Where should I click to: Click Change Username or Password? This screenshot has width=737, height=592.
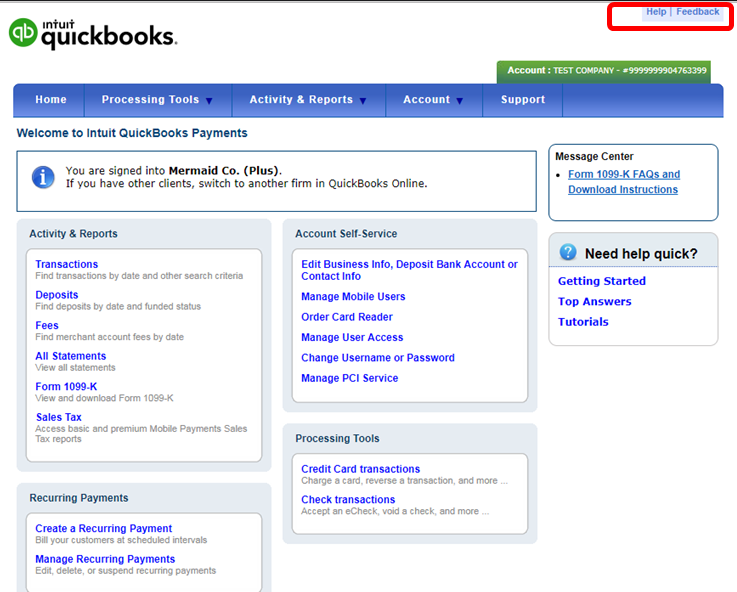pyautogui.click(x=378, y=358)
